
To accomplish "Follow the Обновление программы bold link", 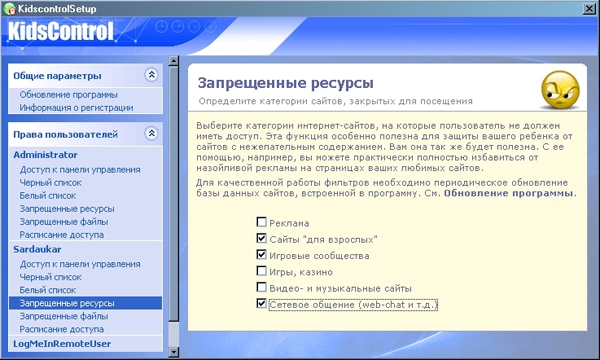I will pyautogui.click(x=509, y=193).
